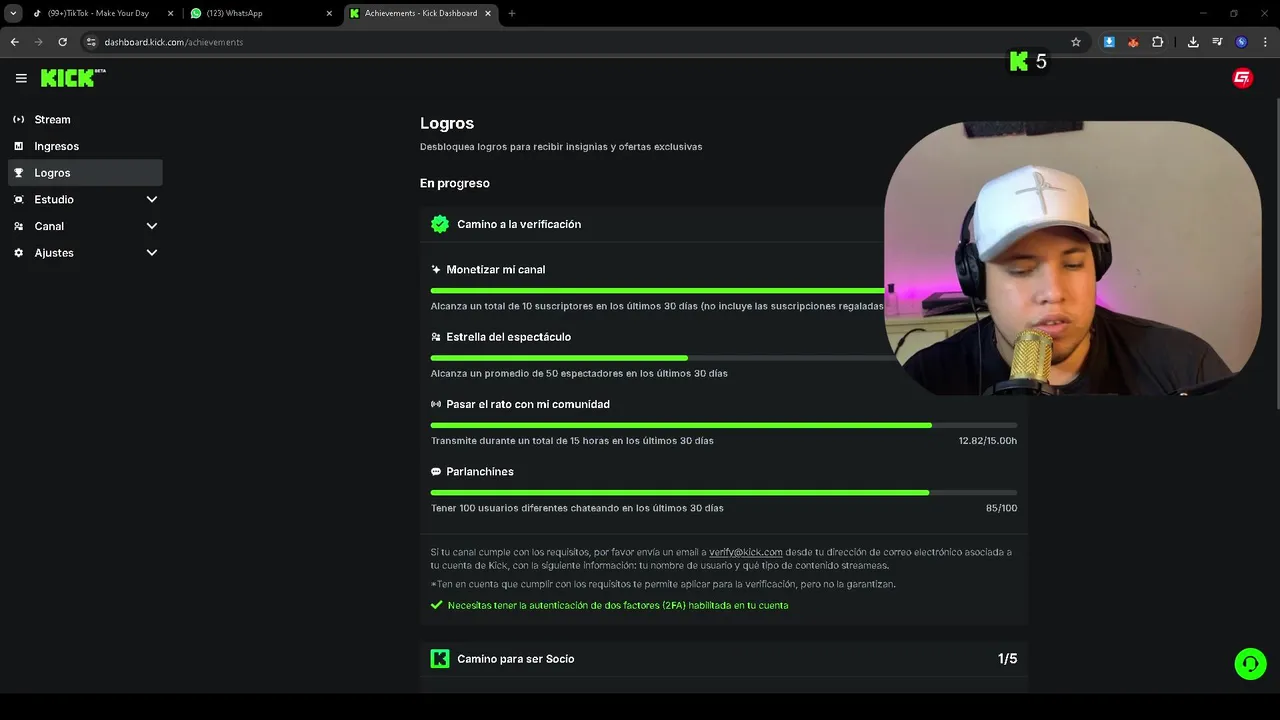
Task: Open the user profile avatar icon
Action: (1242, 78)
